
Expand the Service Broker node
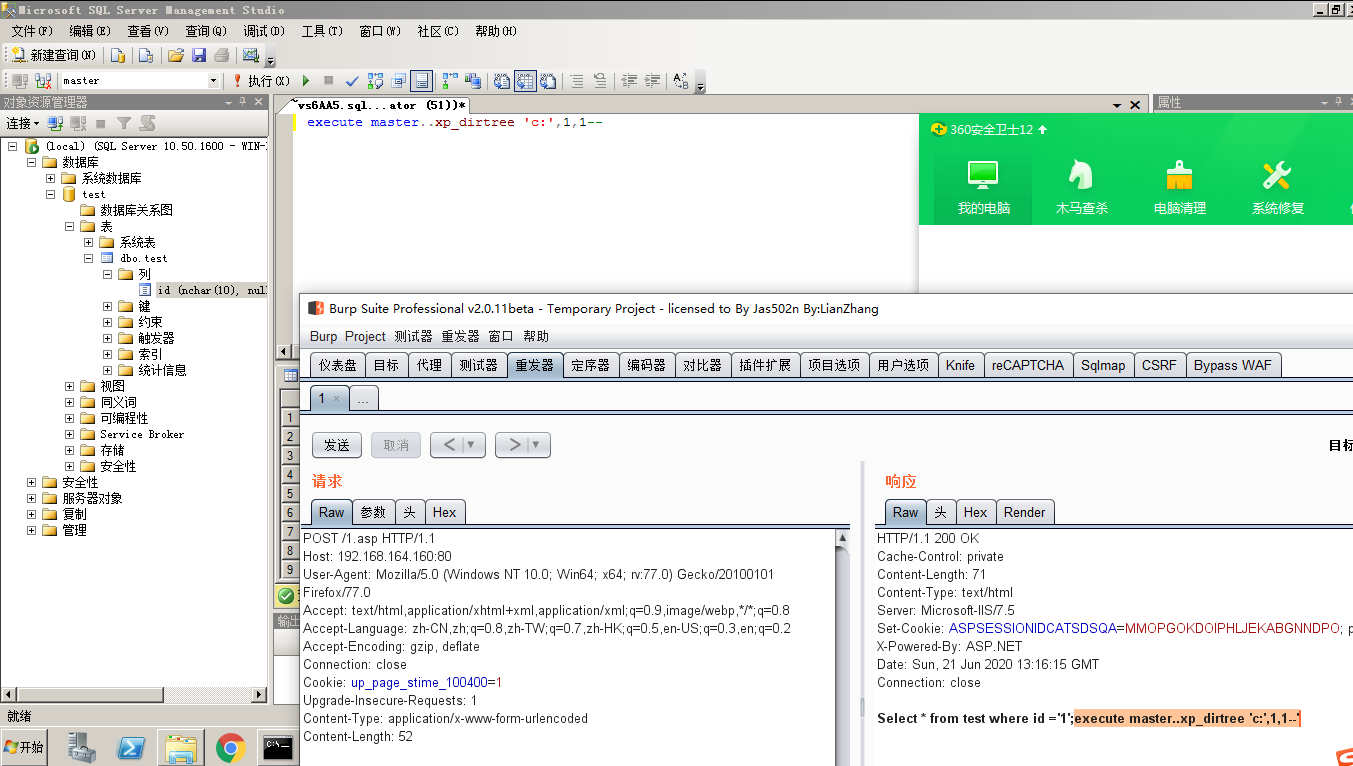click(x=70, y=434)
